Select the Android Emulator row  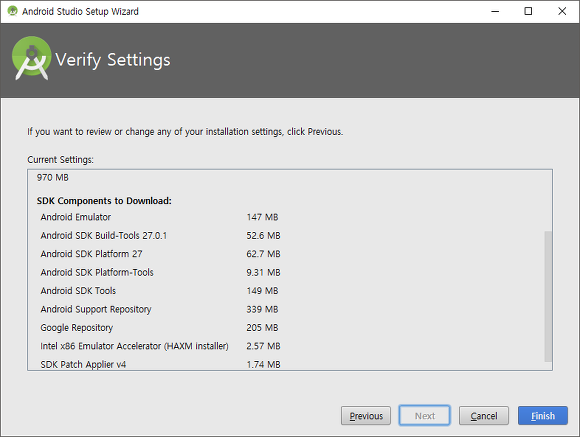159,217
